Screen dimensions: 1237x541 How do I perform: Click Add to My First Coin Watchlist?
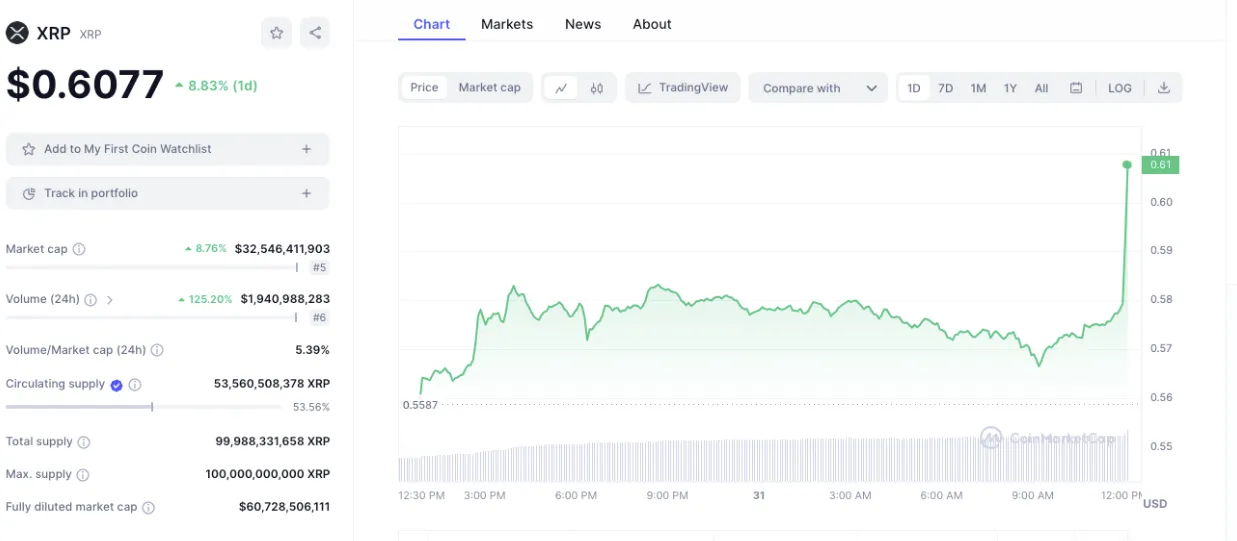(x=168, y=149)
